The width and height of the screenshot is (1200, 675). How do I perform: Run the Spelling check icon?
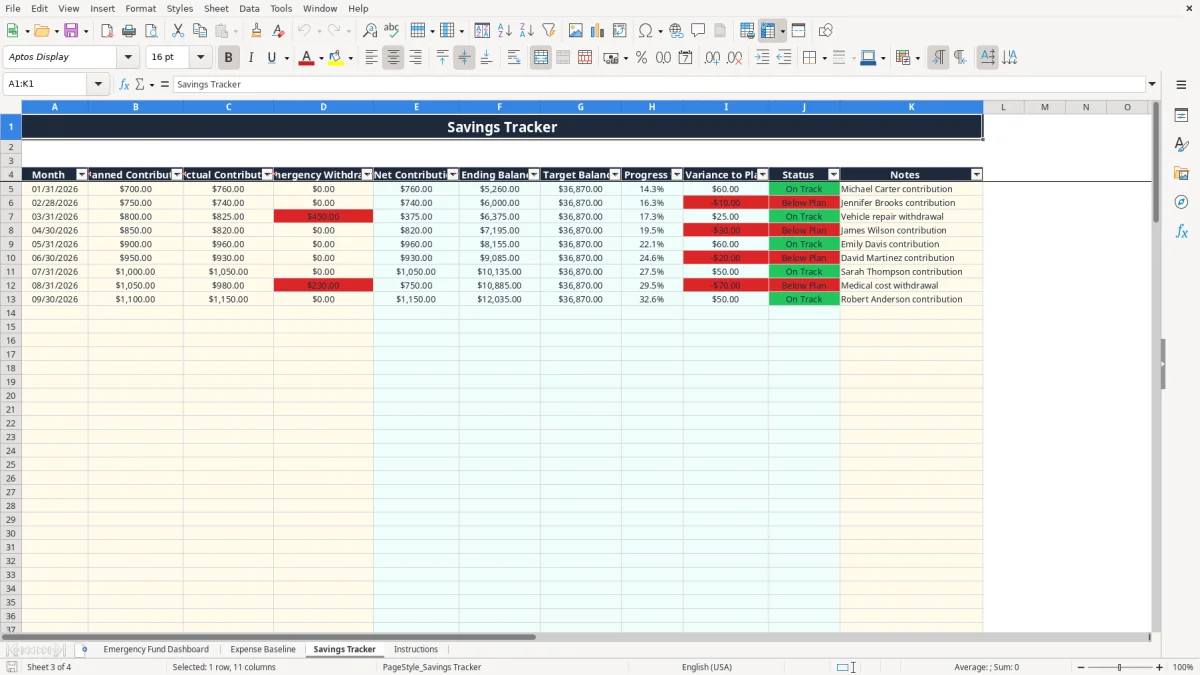click(x=391, y=31)
